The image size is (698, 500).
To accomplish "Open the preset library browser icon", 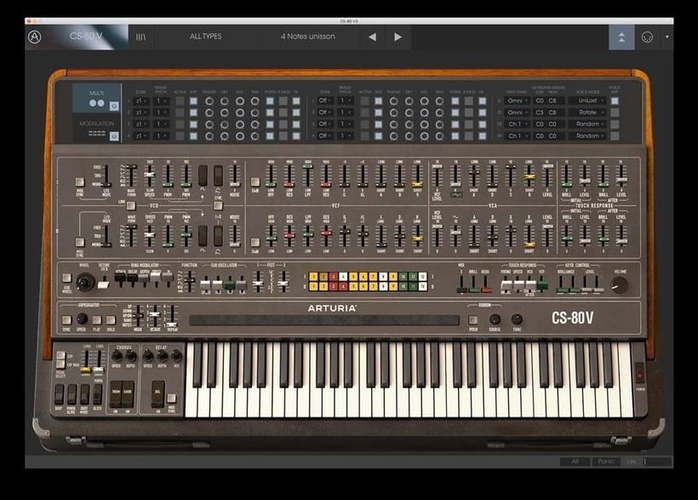I will (141, 37).
